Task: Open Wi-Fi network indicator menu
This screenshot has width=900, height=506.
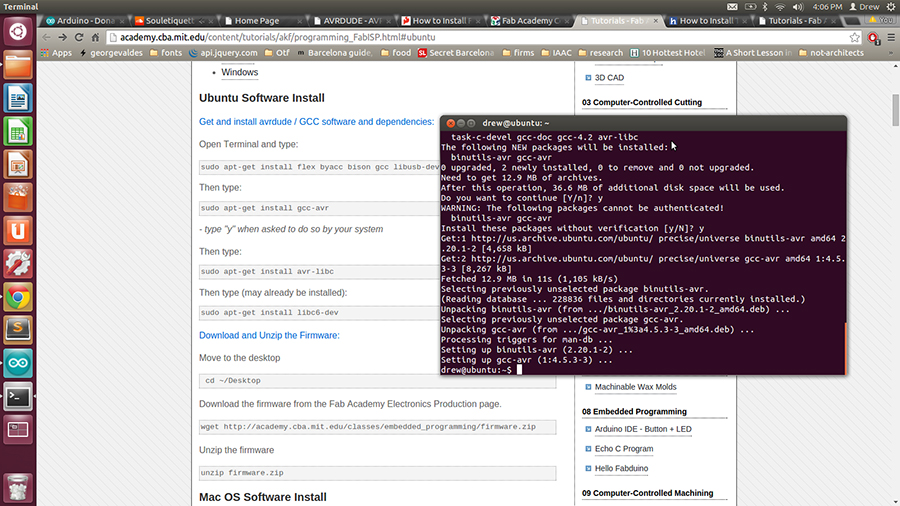Action: click(x=780, y=7)
